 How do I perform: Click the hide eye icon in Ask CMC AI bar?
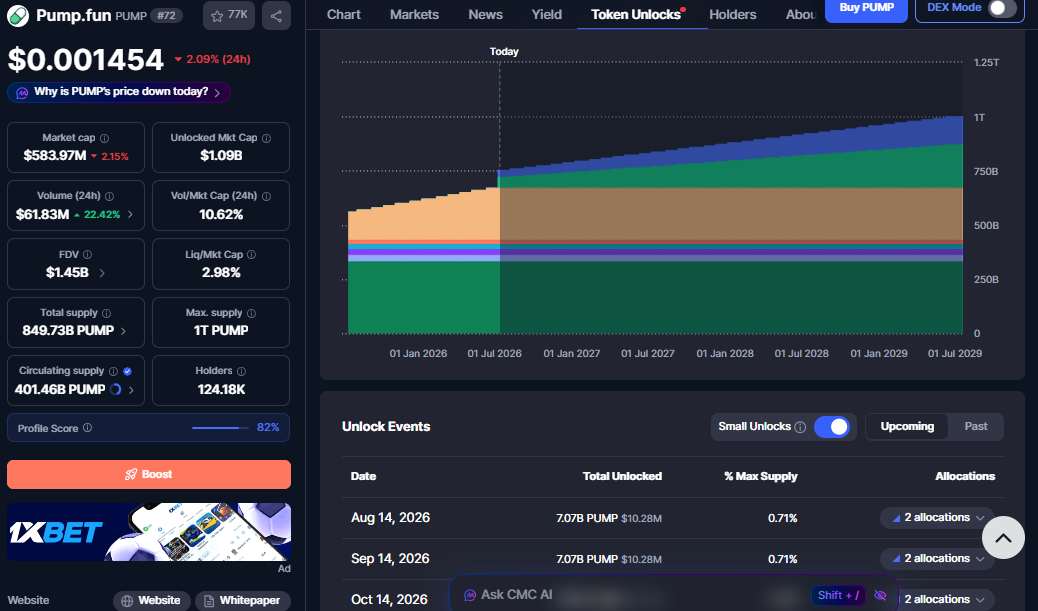(x=880, y=595)
